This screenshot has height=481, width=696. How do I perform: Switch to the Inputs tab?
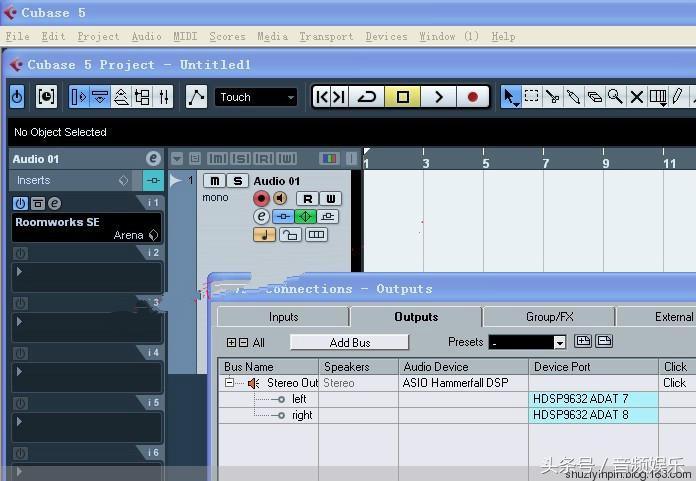click(283, 317)
